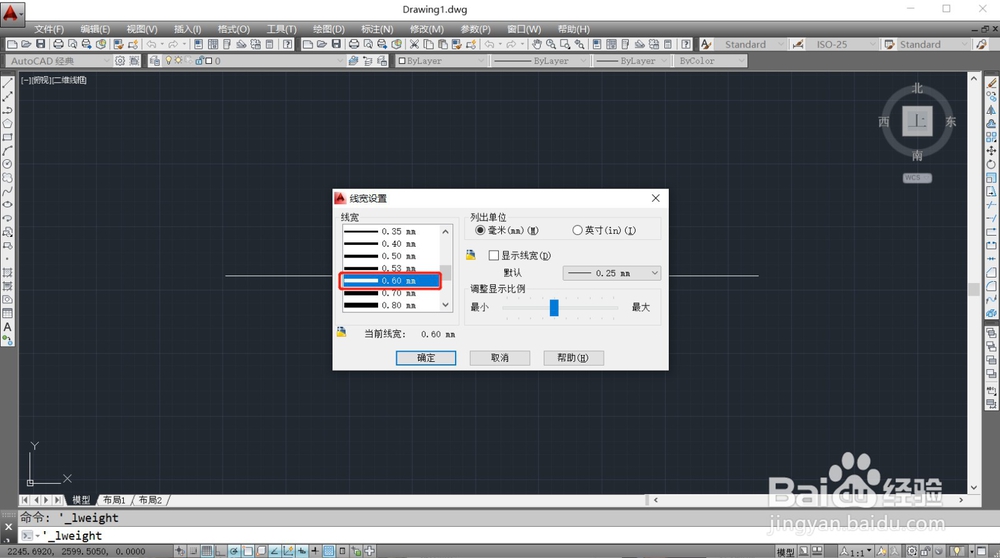Screen dimensions: 1000x558
Task: Open Layer Properties Manager icon
Action: [x=154, y=61]
